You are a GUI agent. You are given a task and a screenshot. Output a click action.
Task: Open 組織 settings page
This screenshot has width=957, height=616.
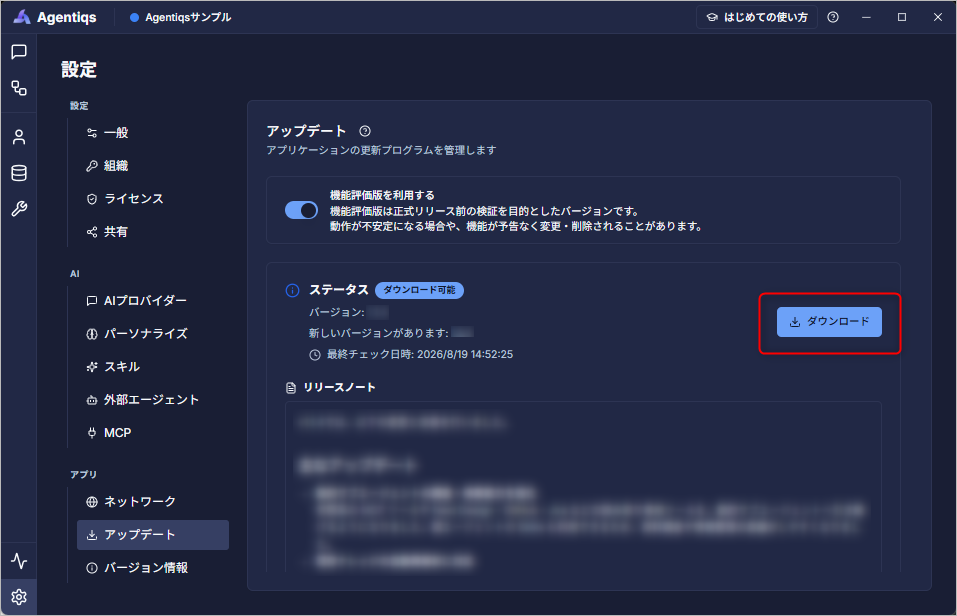[x=153, y=166]
